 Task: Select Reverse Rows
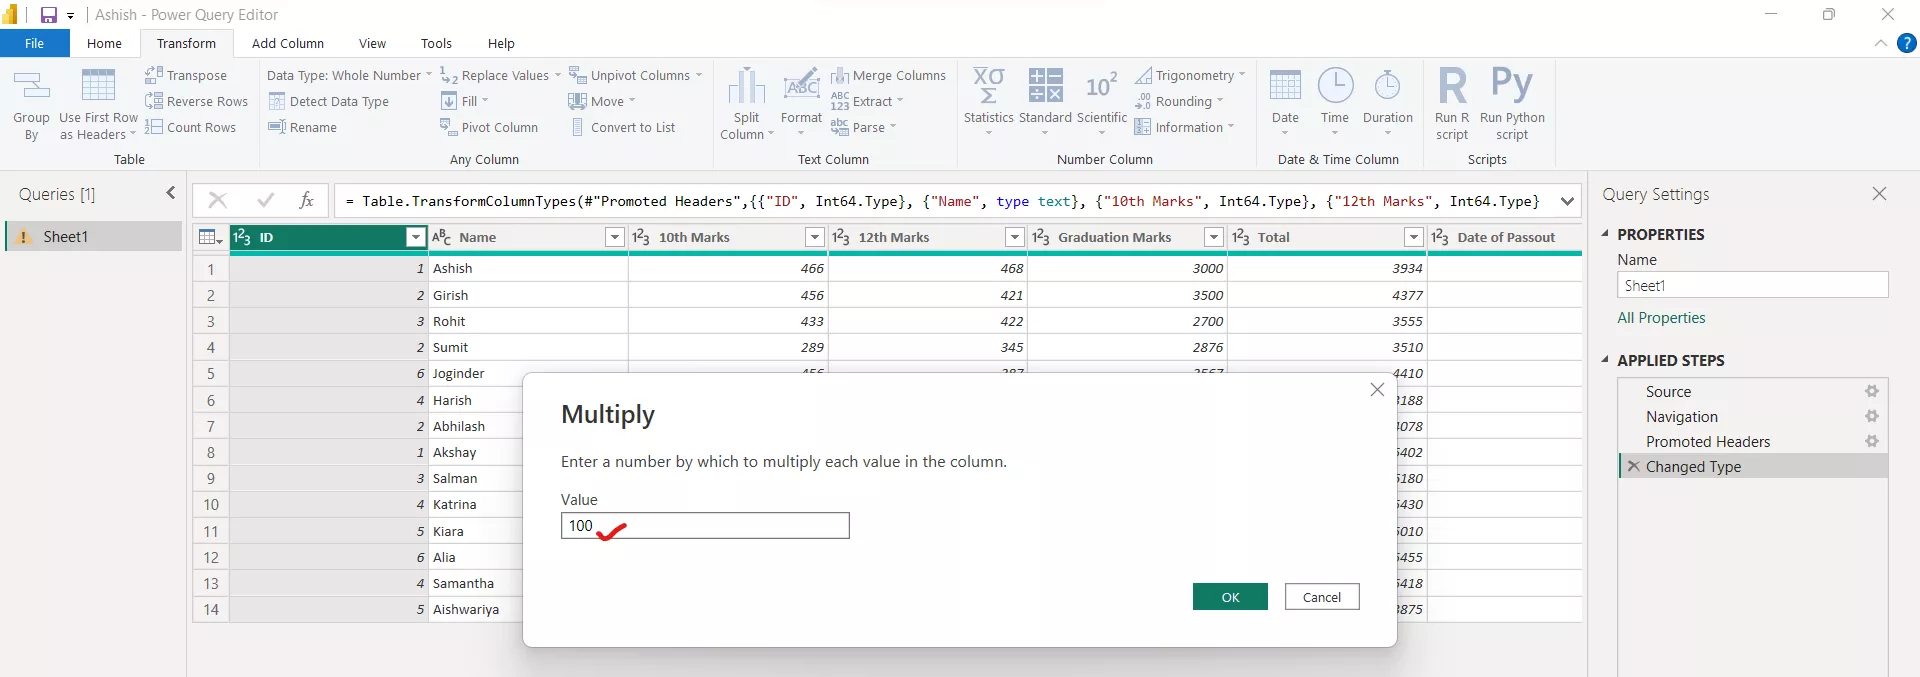pos(196,101)
